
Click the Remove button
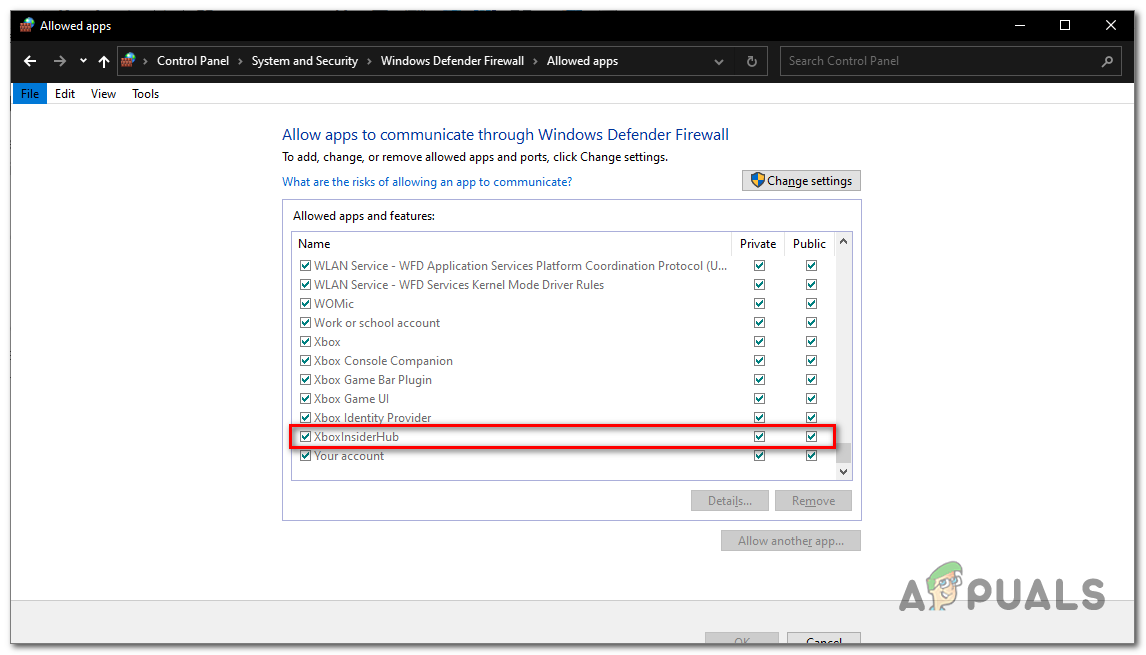click(813, 501)
